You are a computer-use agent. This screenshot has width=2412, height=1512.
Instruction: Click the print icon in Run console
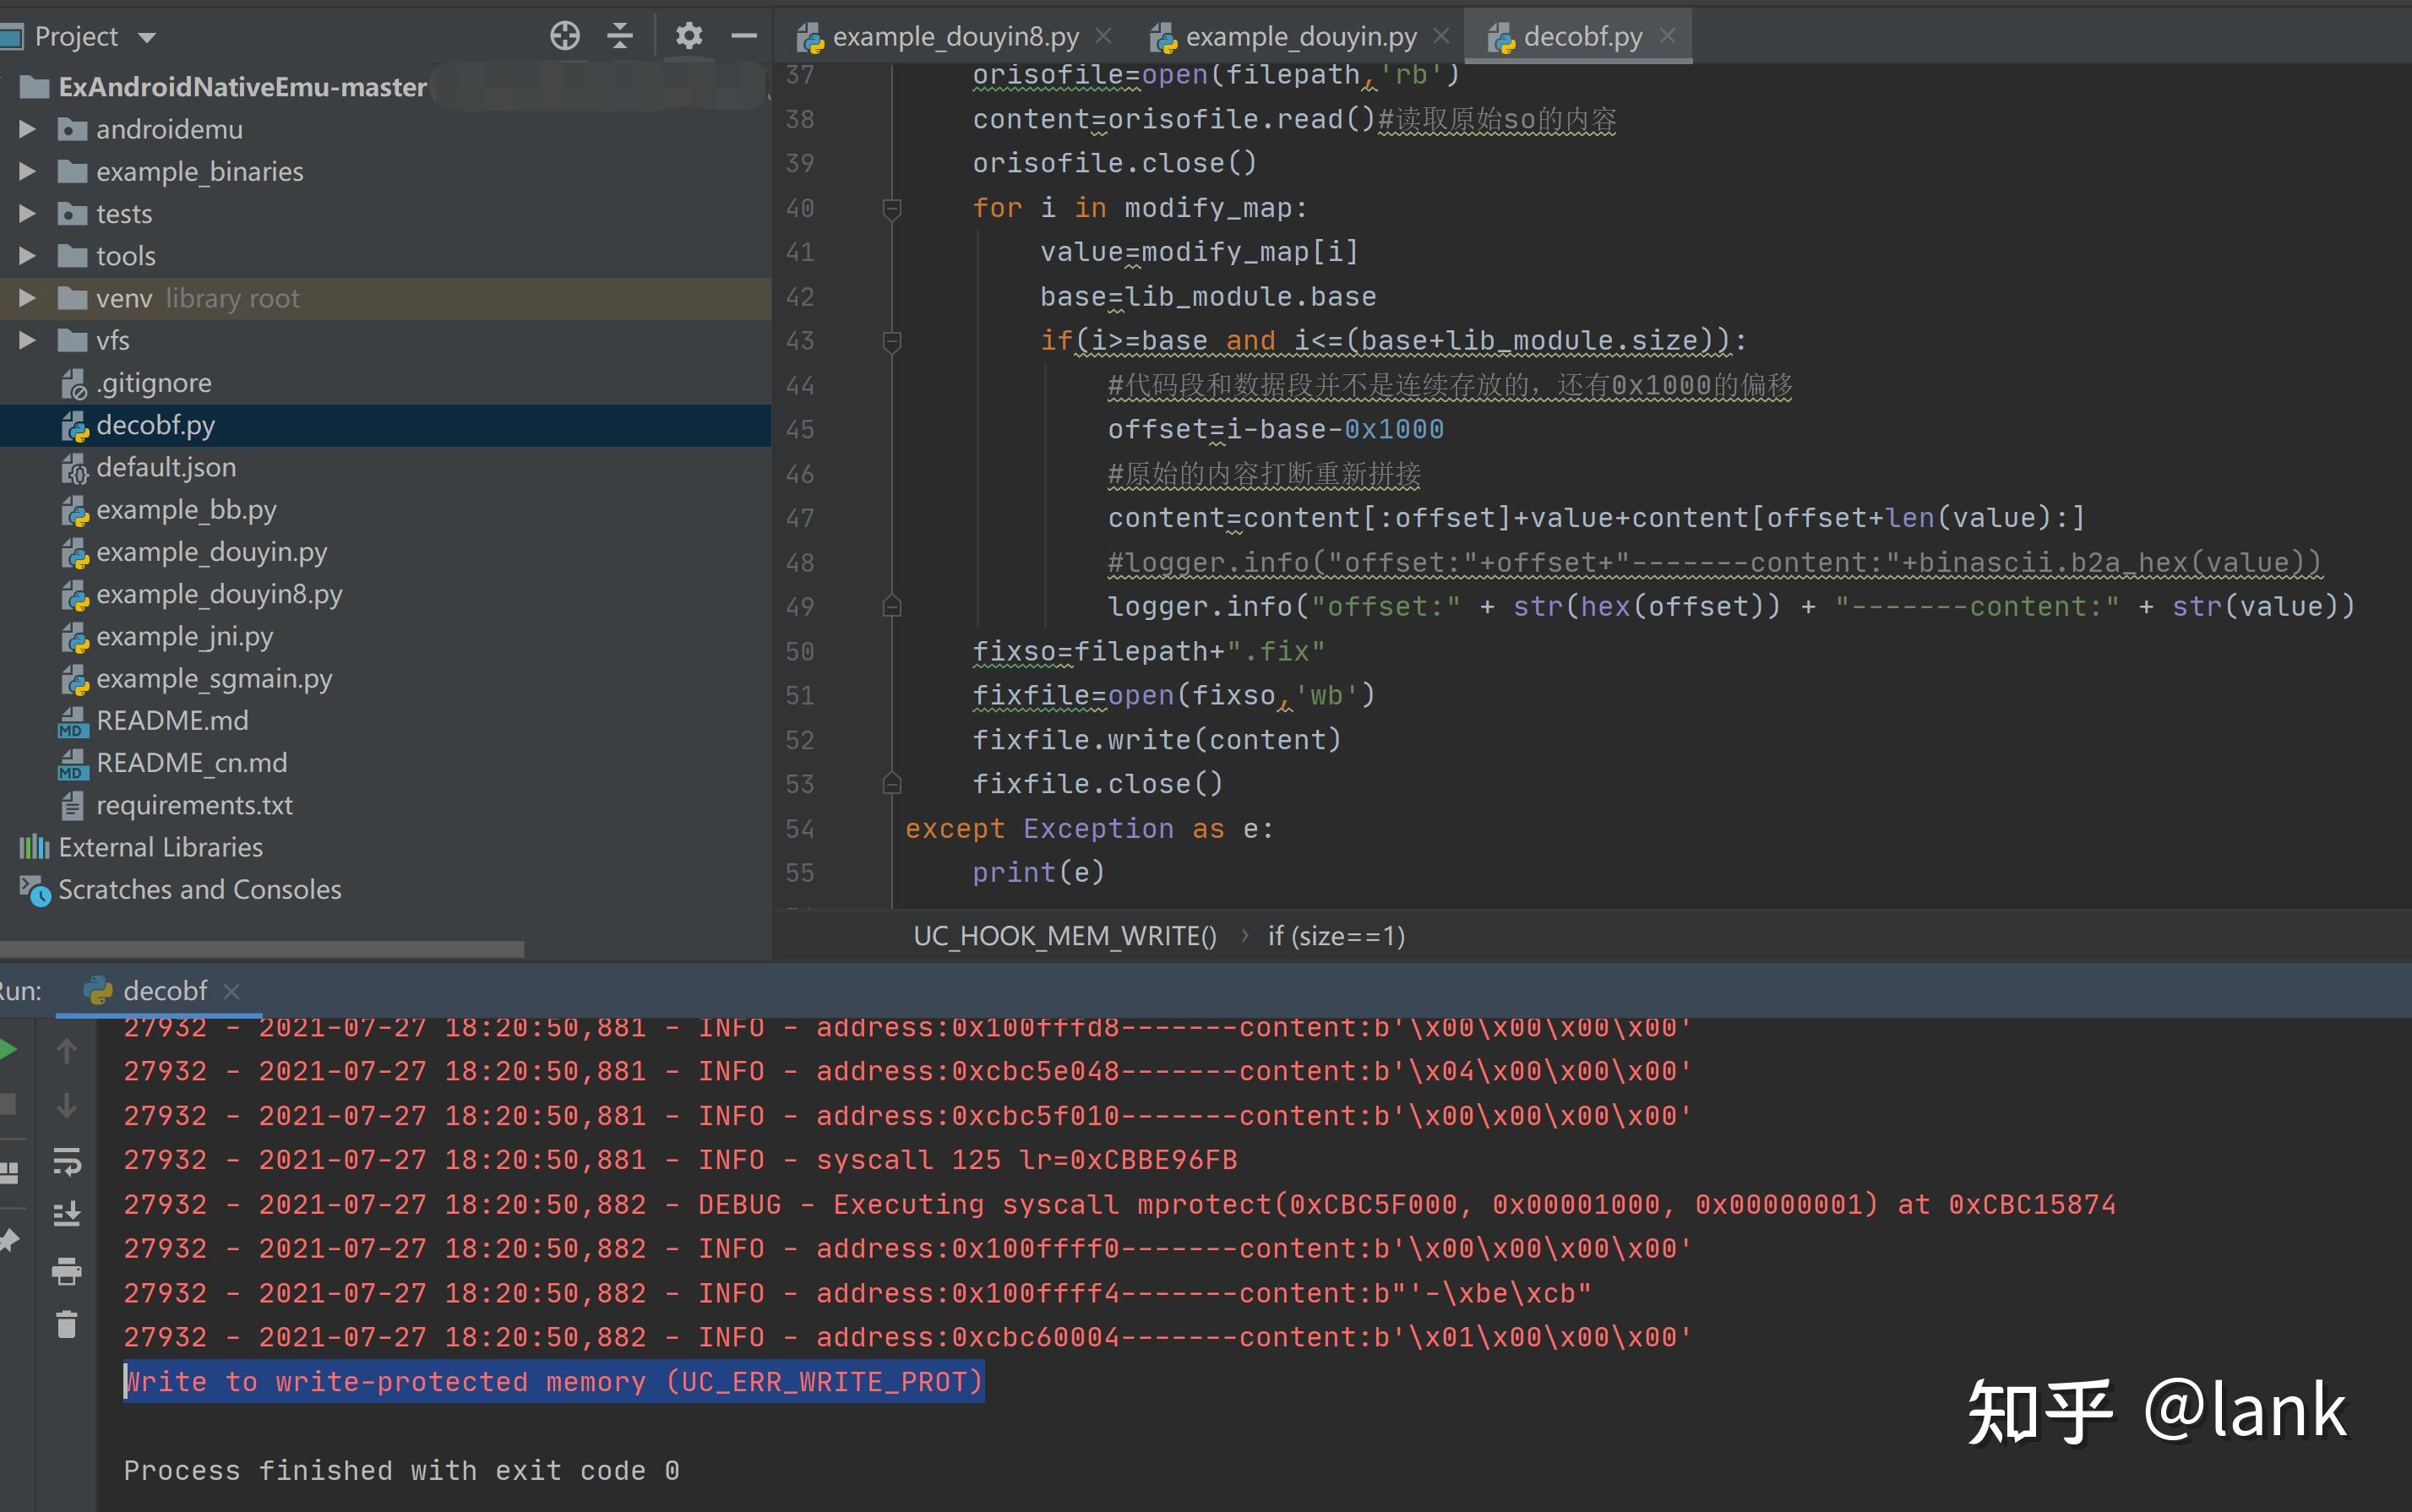[x=66, y=1271]
